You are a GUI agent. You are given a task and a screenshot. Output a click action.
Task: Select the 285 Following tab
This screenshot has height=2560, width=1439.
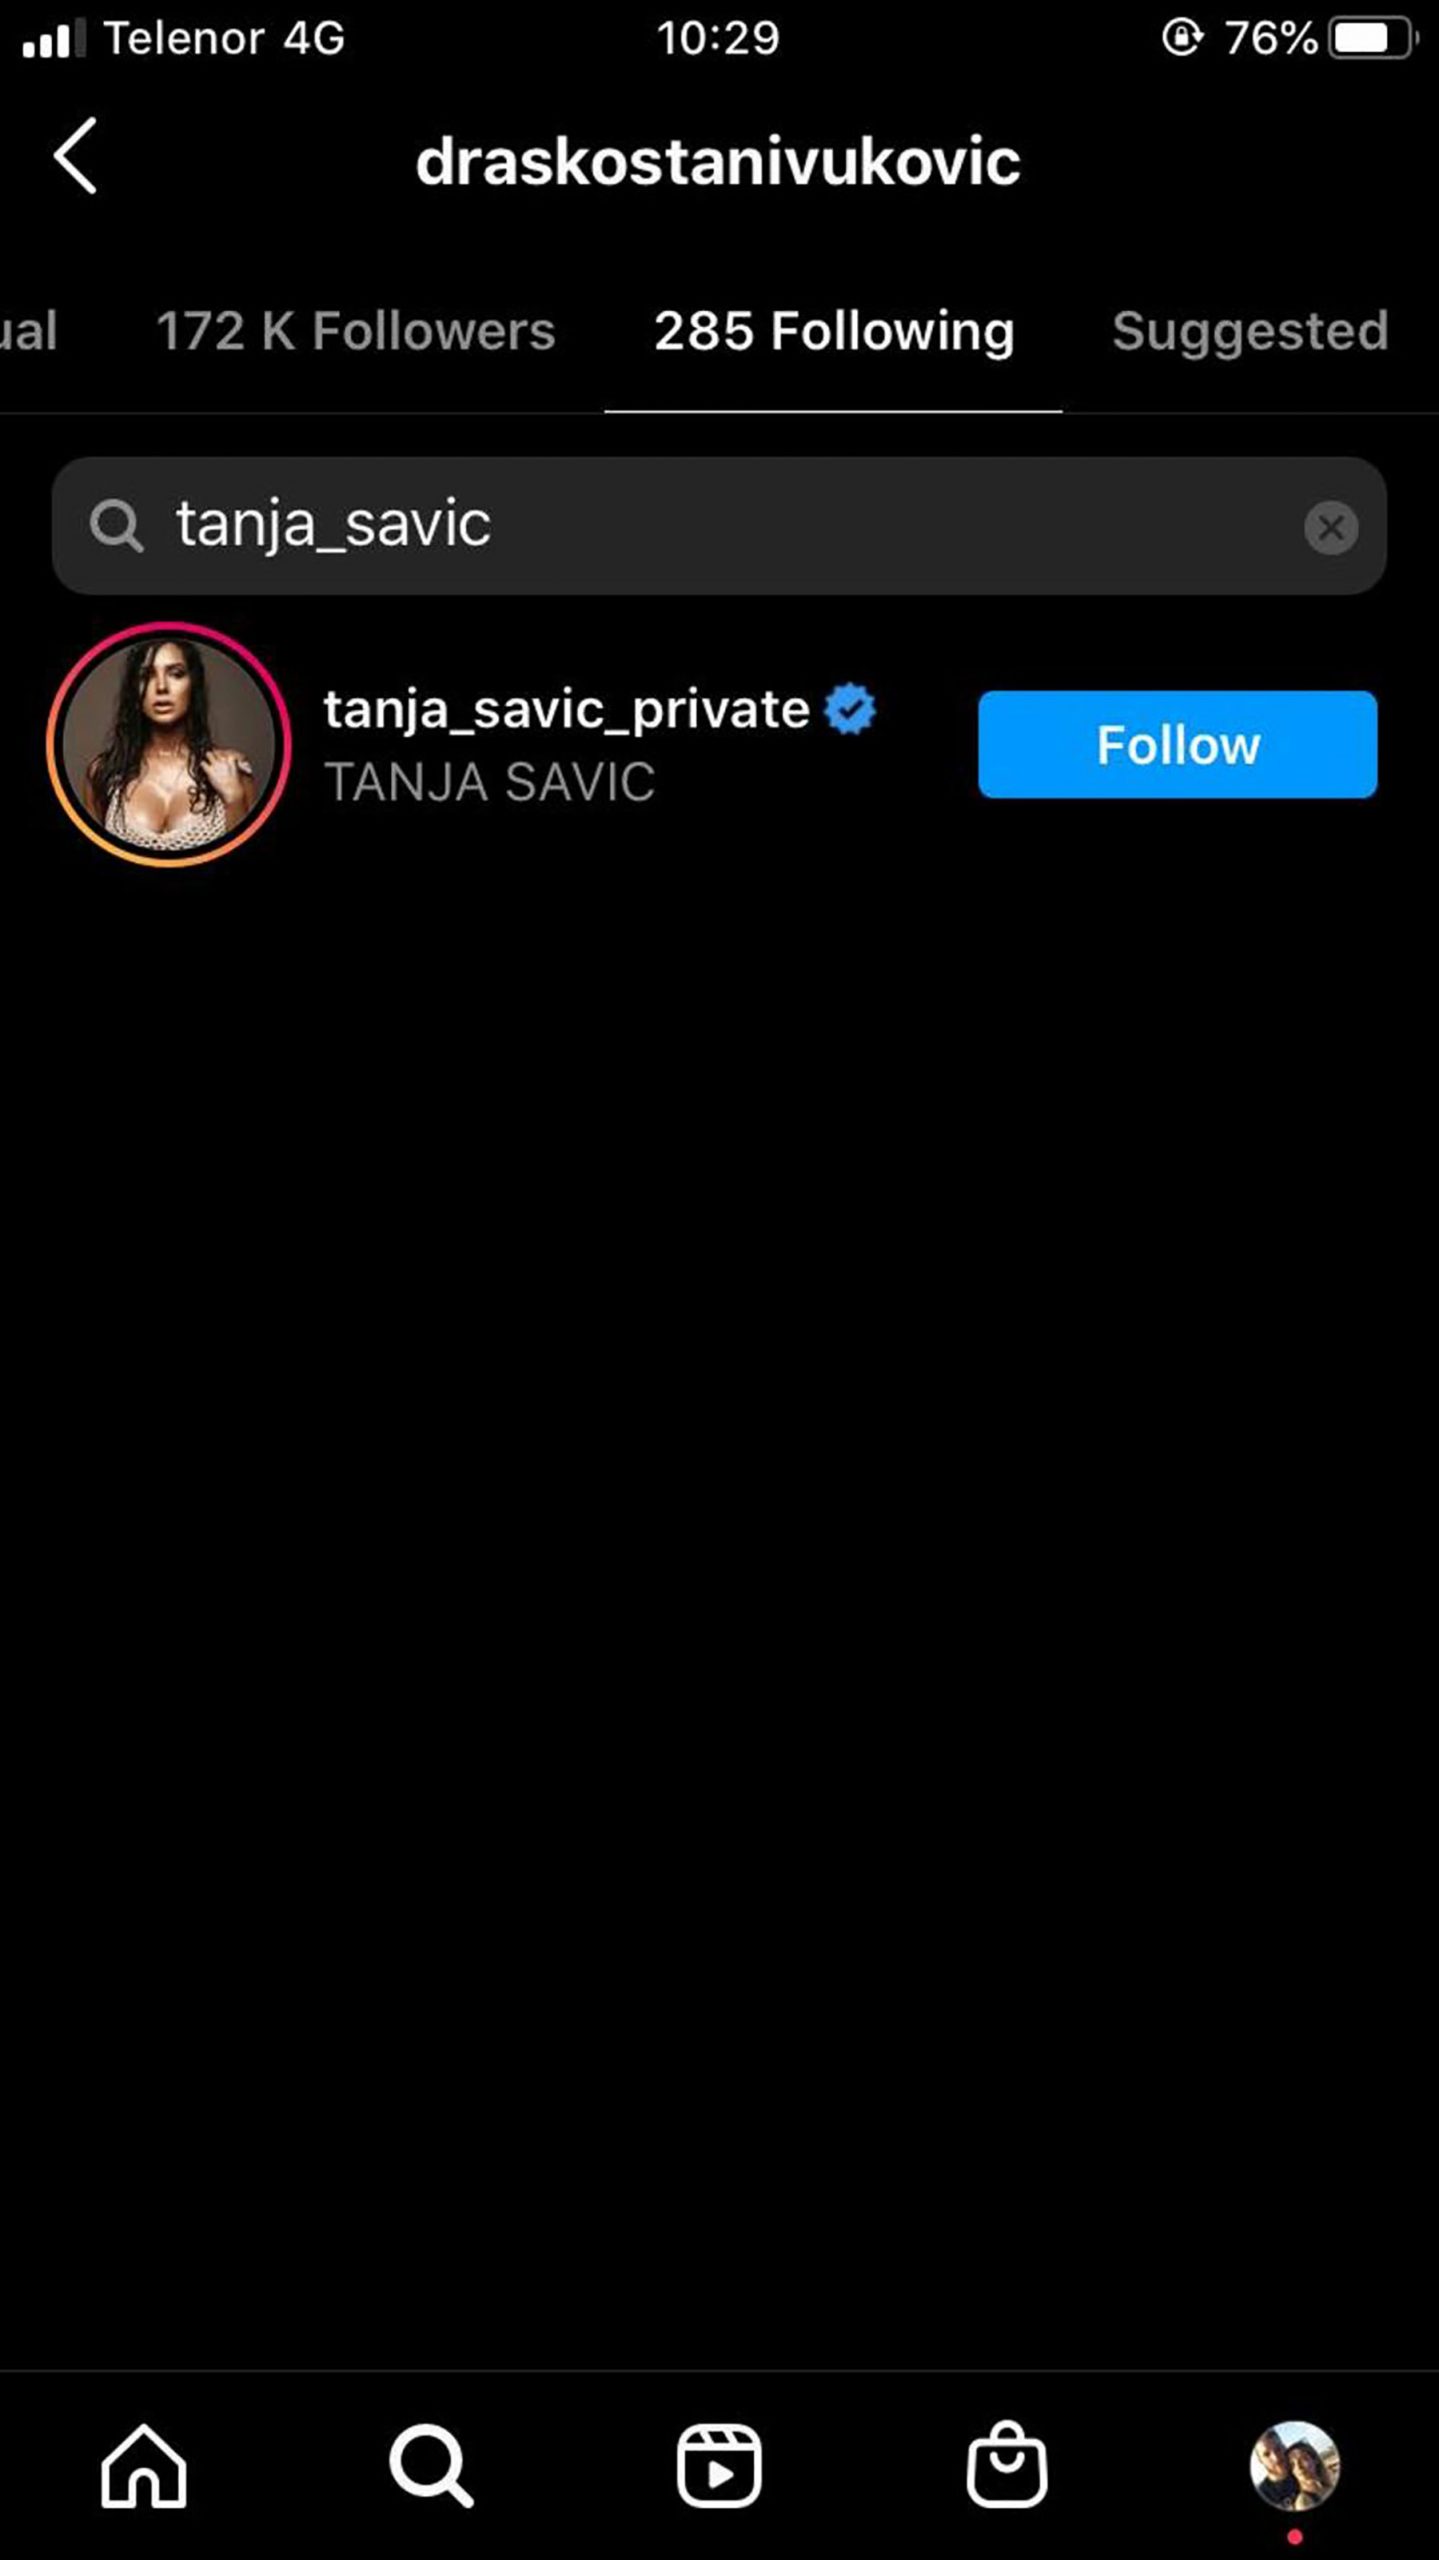coord(834,331)
